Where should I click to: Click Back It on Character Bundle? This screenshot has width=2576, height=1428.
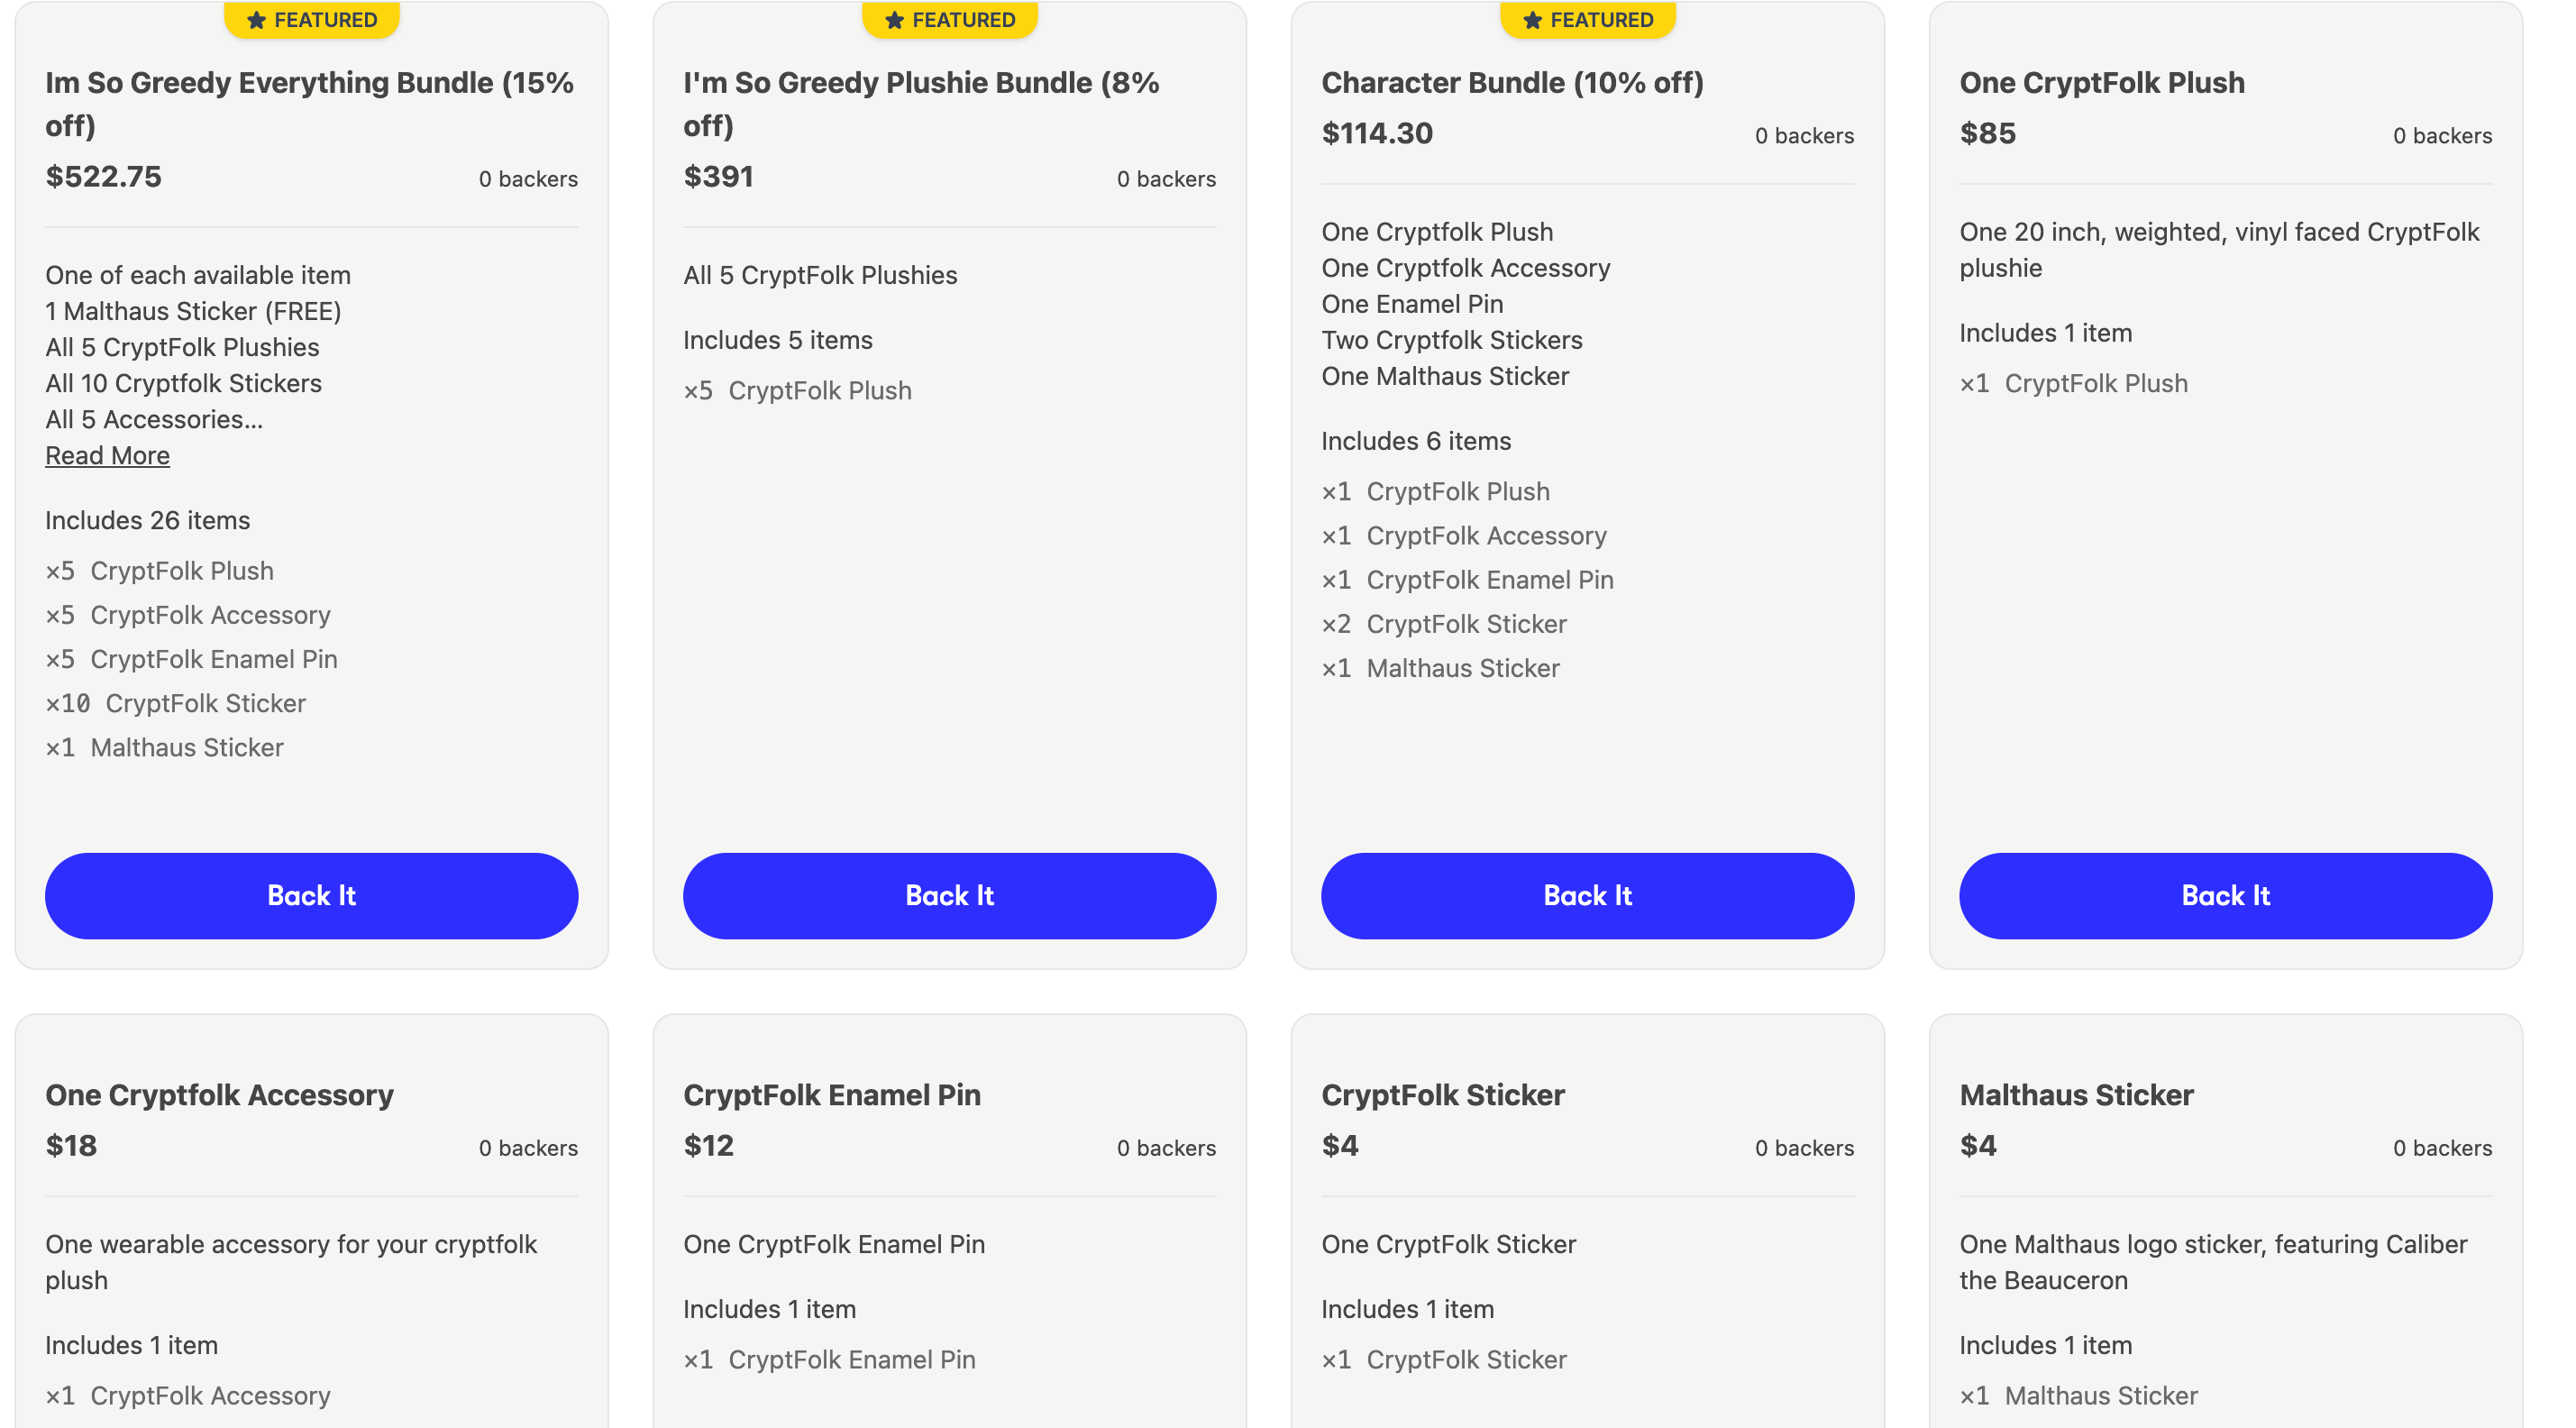click(1588, 896)
